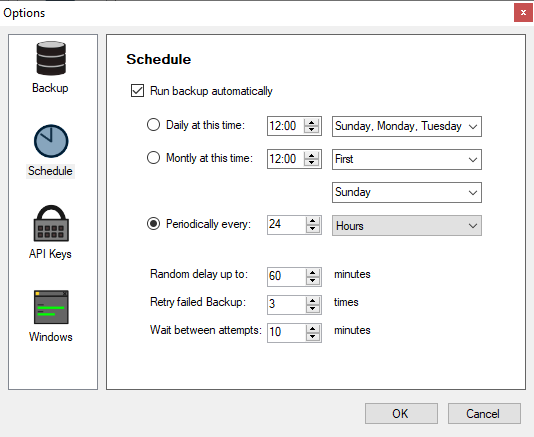534x437 pixels.
Task: Decrease Retry failed Backup count
Action: (x=312, y=309)
